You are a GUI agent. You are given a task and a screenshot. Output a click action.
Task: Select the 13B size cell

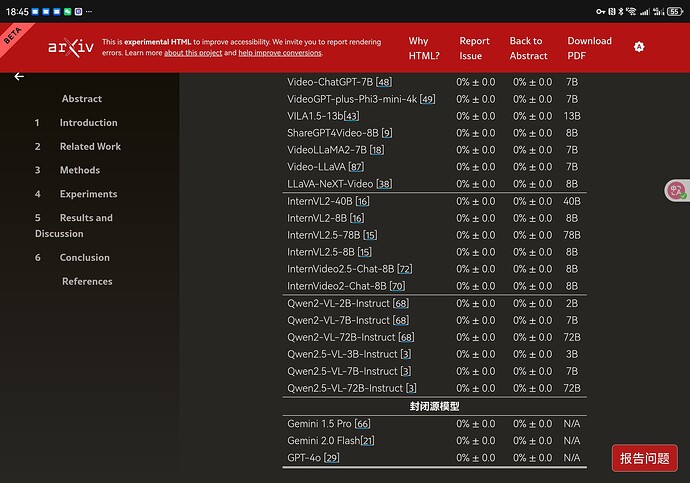(572, 116)
